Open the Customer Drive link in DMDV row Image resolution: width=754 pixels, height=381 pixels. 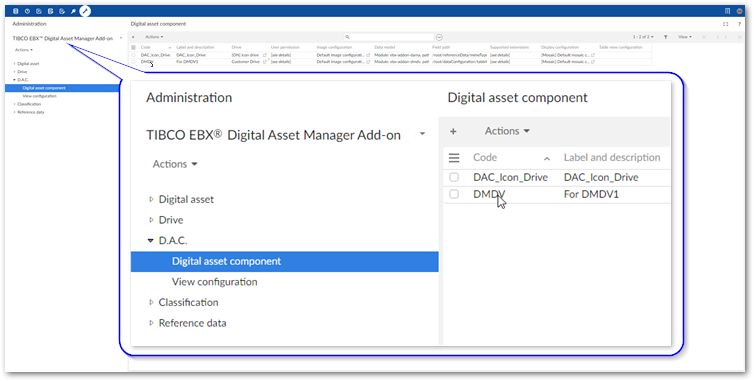pos(246,62)
